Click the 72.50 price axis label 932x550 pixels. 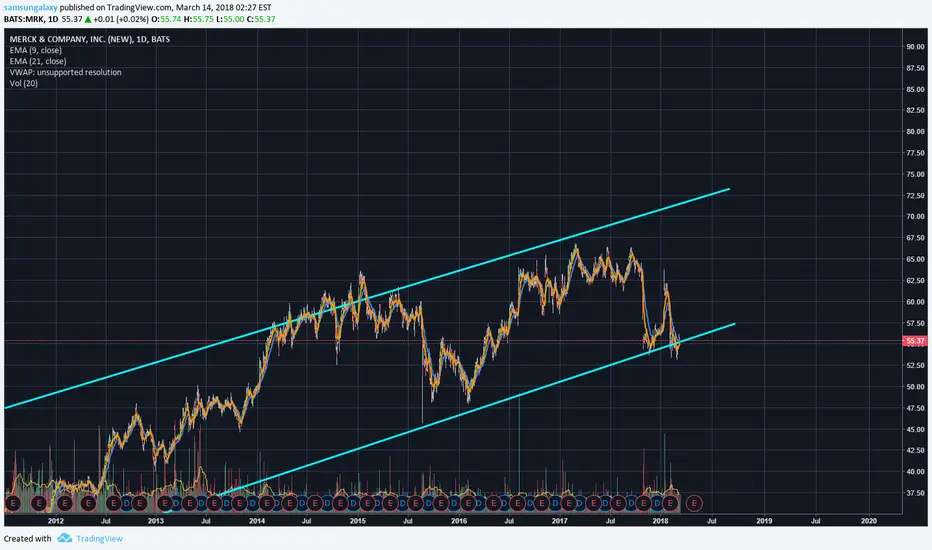pyautogui.click(x=915, y=196)
